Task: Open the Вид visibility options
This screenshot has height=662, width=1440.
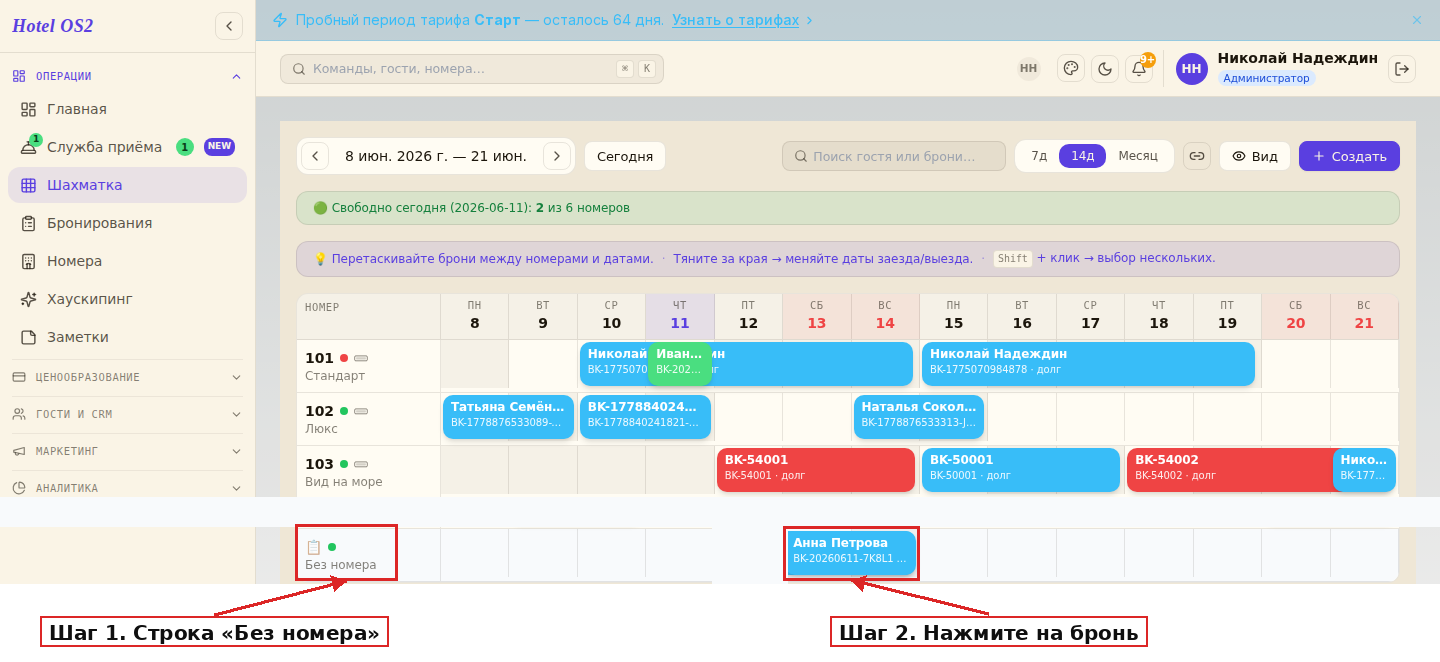Action: coord(1255,156)
